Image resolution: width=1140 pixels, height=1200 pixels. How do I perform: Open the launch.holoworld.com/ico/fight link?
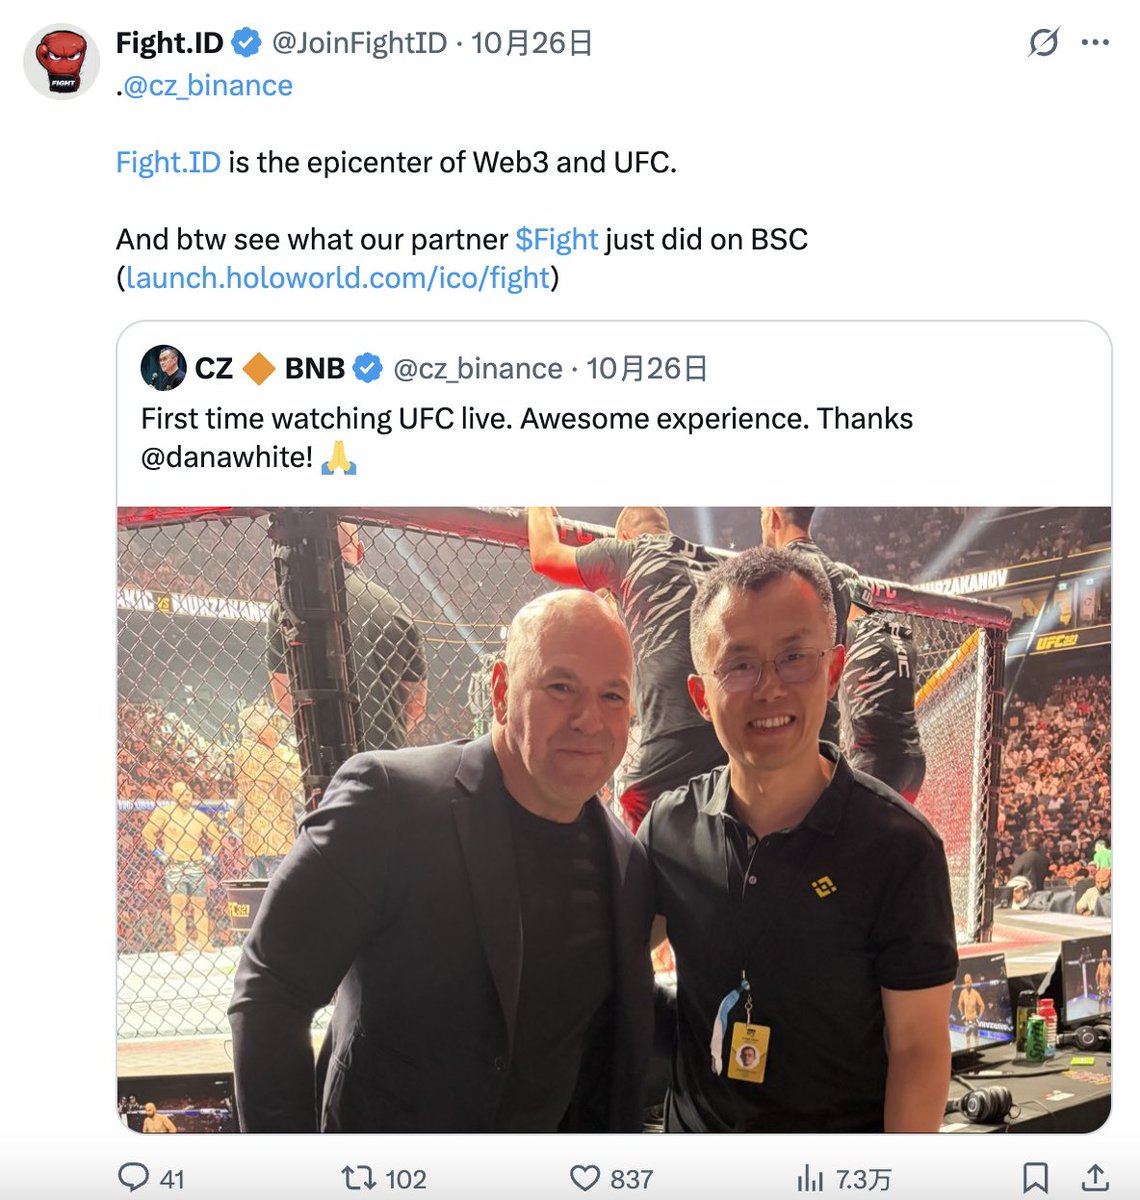tap(338, 278)
